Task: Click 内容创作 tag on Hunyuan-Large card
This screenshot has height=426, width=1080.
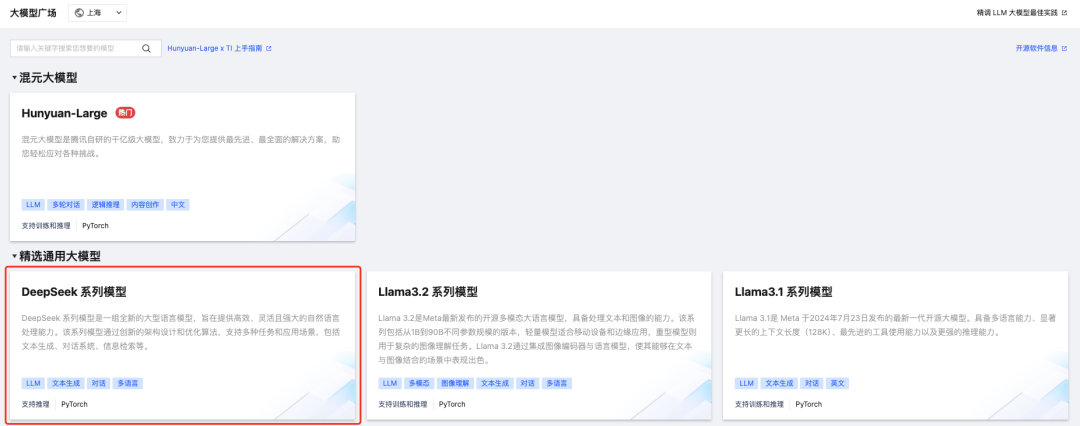Action: click(x=145, y=205)
